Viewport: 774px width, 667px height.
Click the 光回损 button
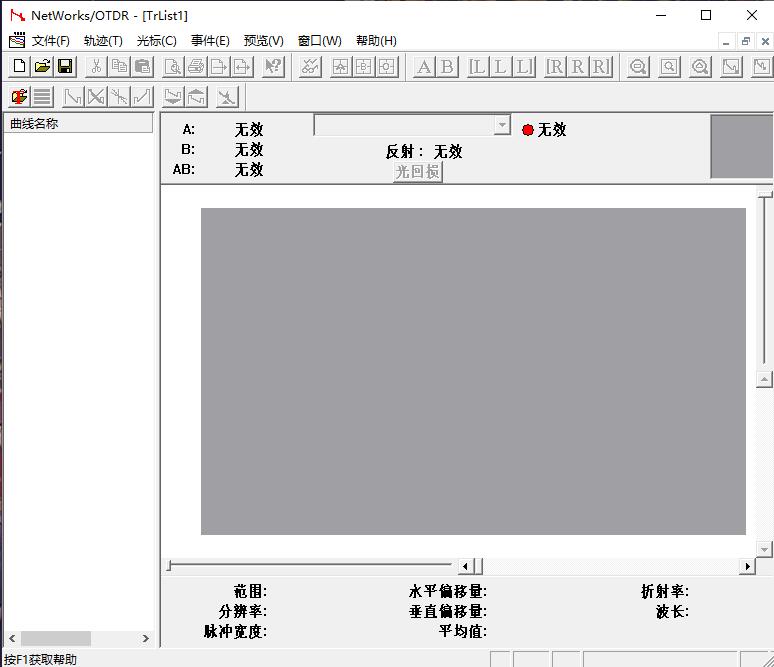pos(417,172)
